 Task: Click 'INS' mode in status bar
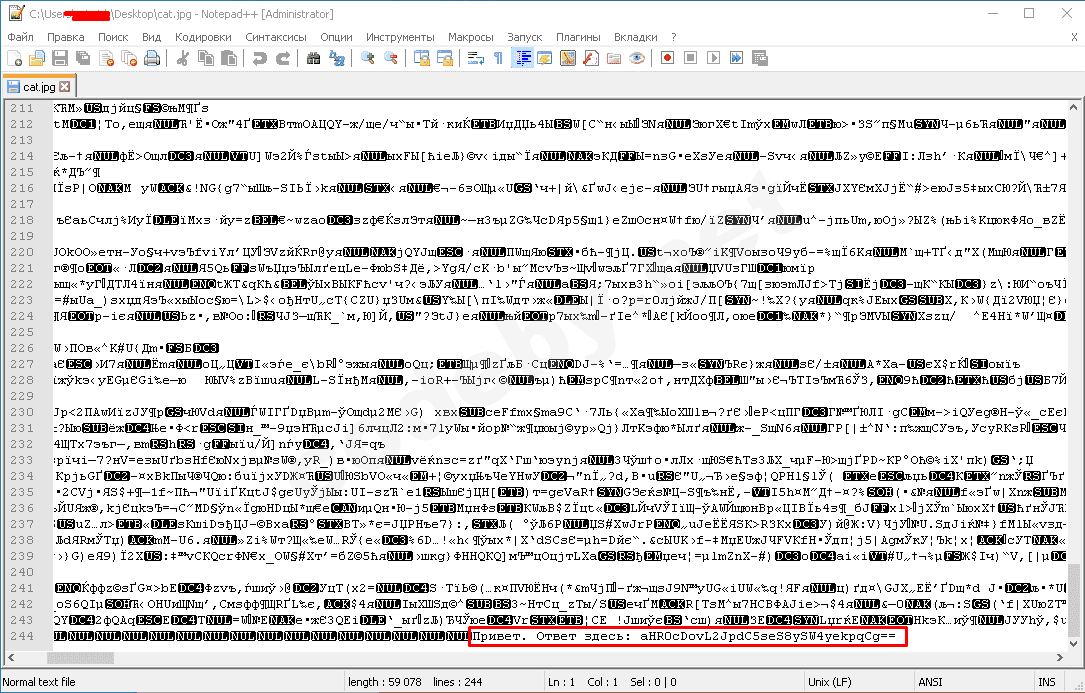[1046, 682]
